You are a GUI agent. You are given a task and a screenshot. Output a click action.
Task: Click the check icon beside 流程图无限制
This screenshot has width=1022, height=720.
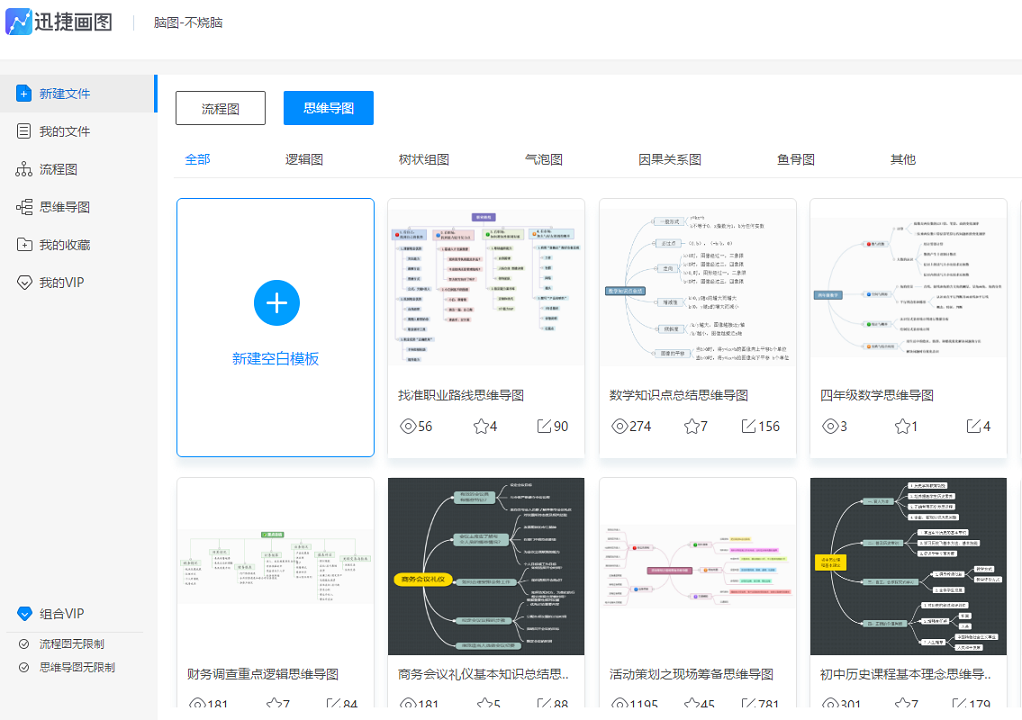[x=24, y=644]
